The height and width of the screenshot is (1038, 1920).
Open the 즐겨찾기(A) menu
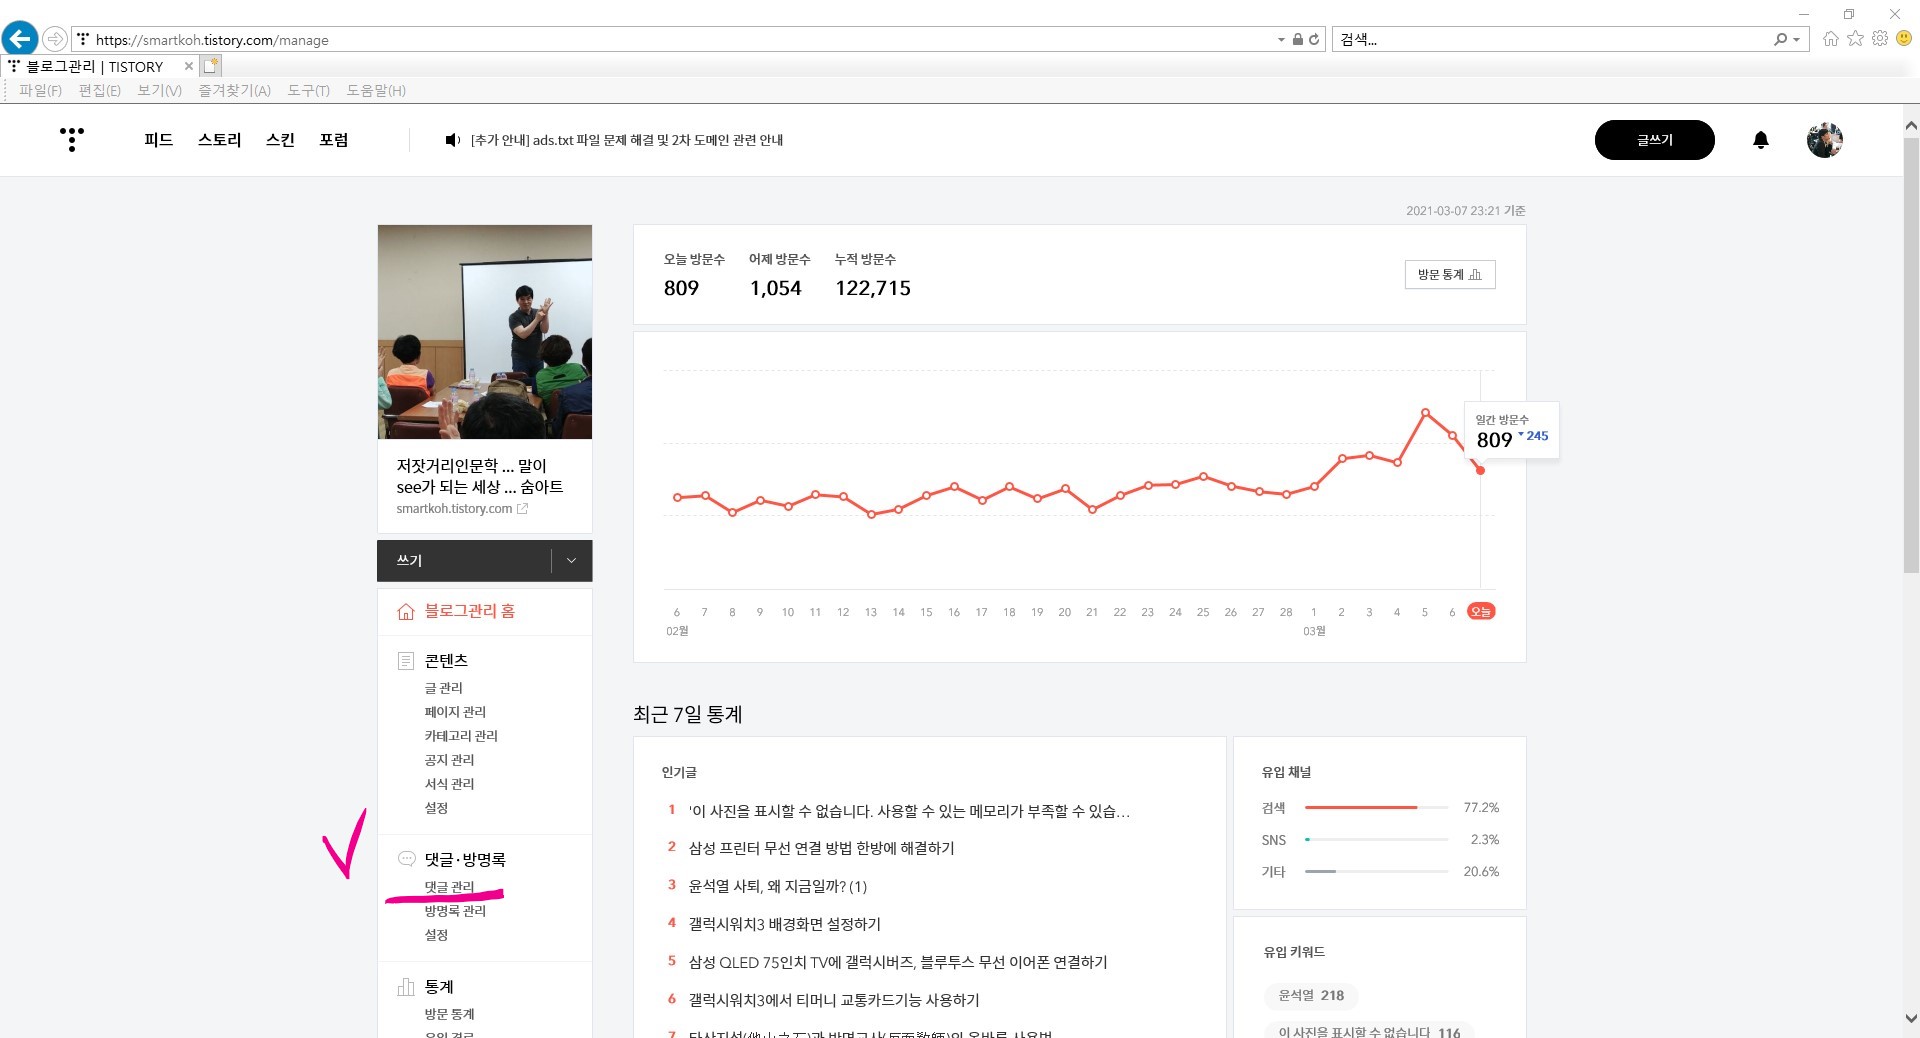[234, 90]
